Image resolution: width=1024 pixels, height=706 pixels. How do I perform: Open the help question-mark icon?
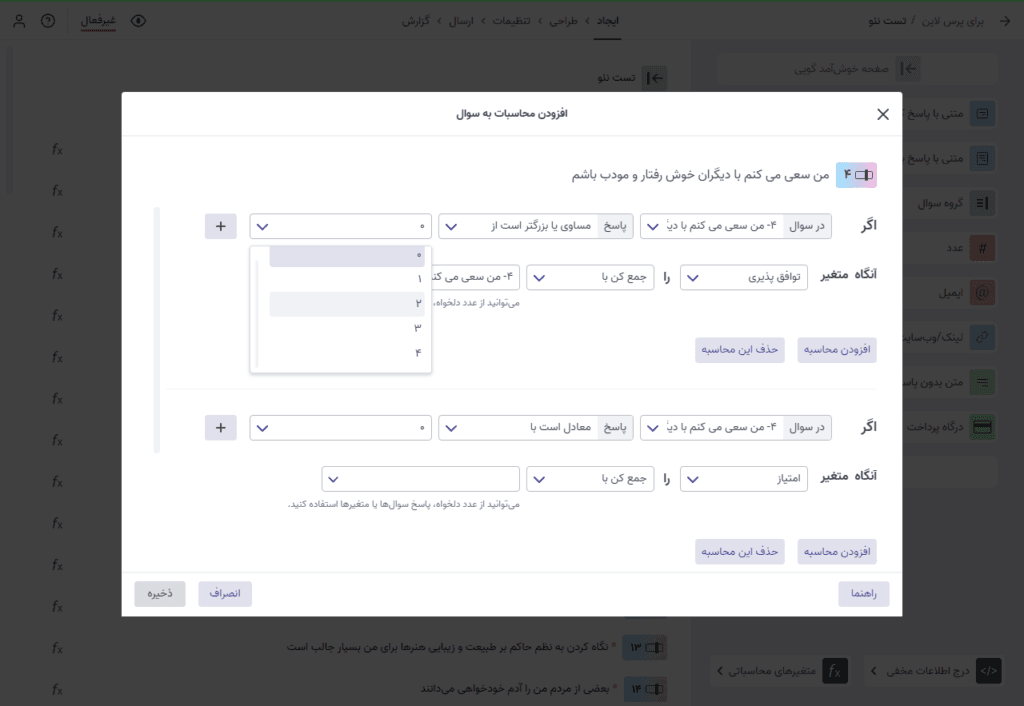48,21
